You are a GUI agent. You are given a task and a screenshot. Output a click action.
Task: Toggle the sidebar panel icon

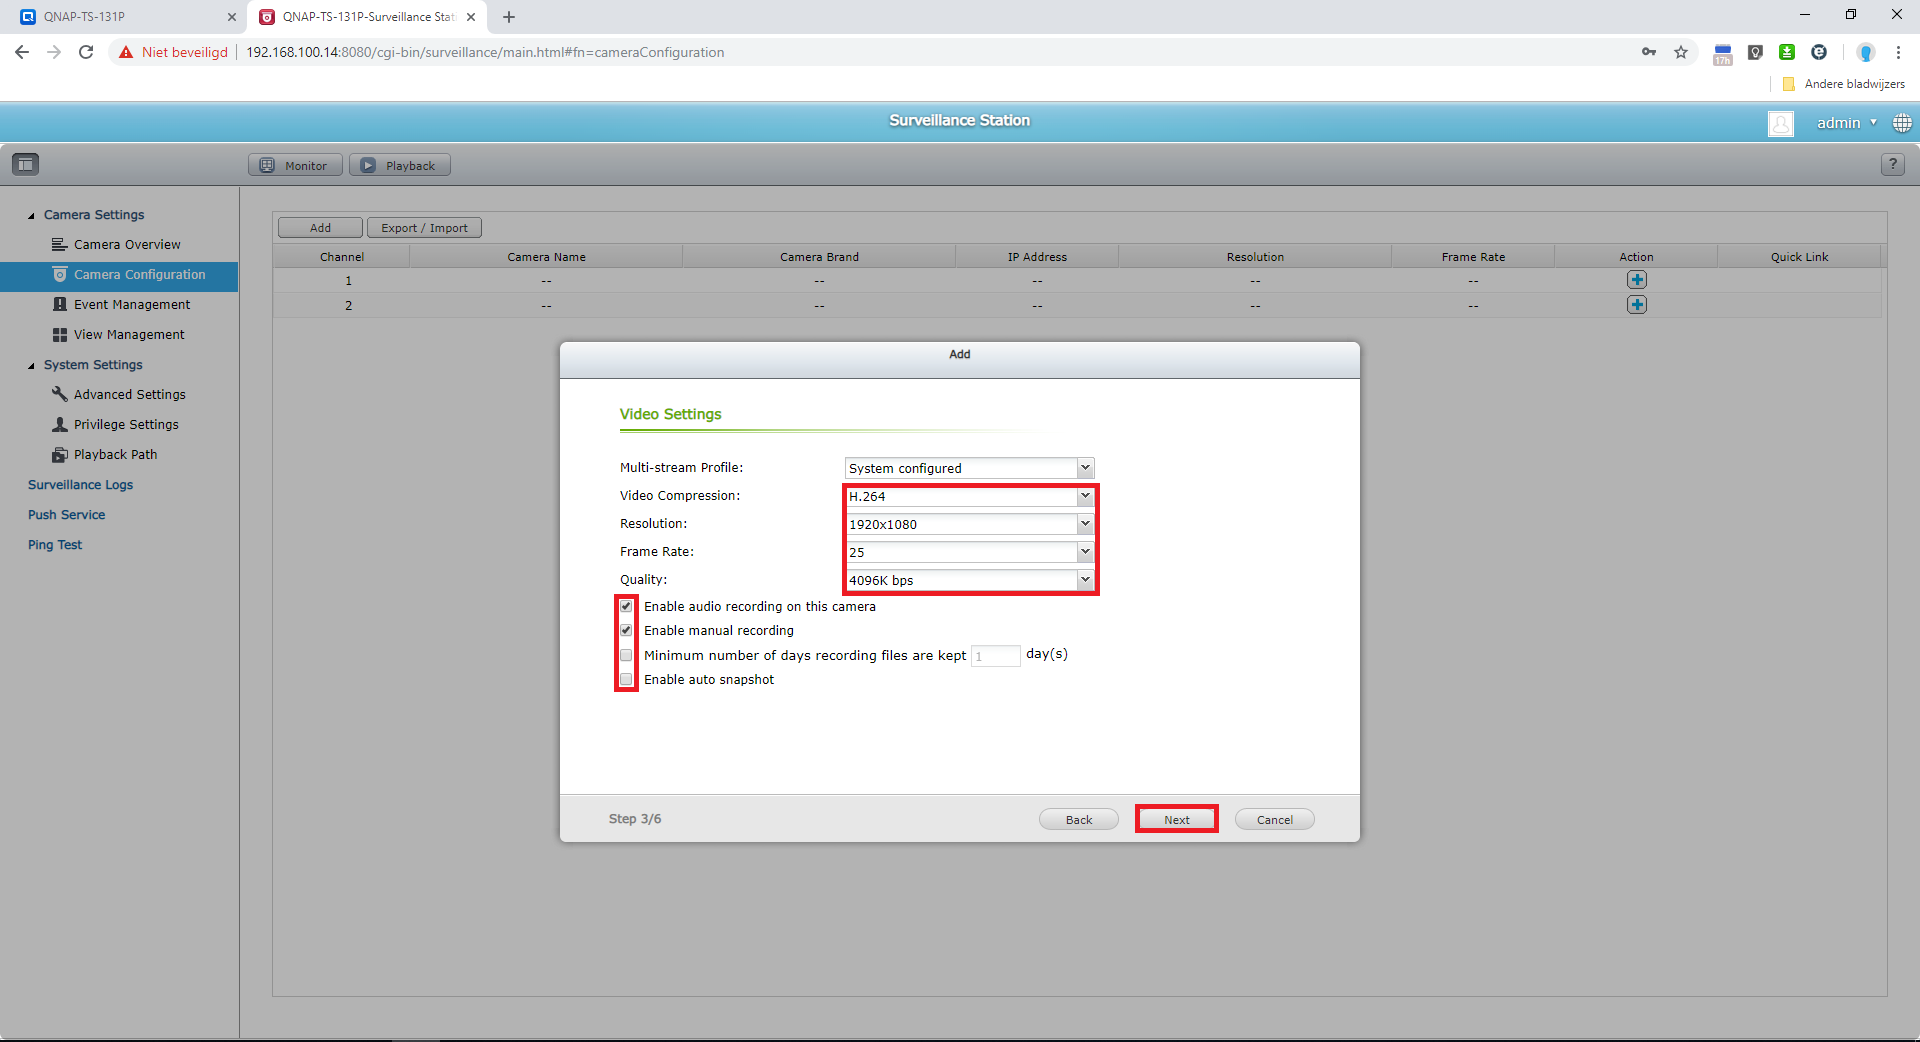pos(26,164)
